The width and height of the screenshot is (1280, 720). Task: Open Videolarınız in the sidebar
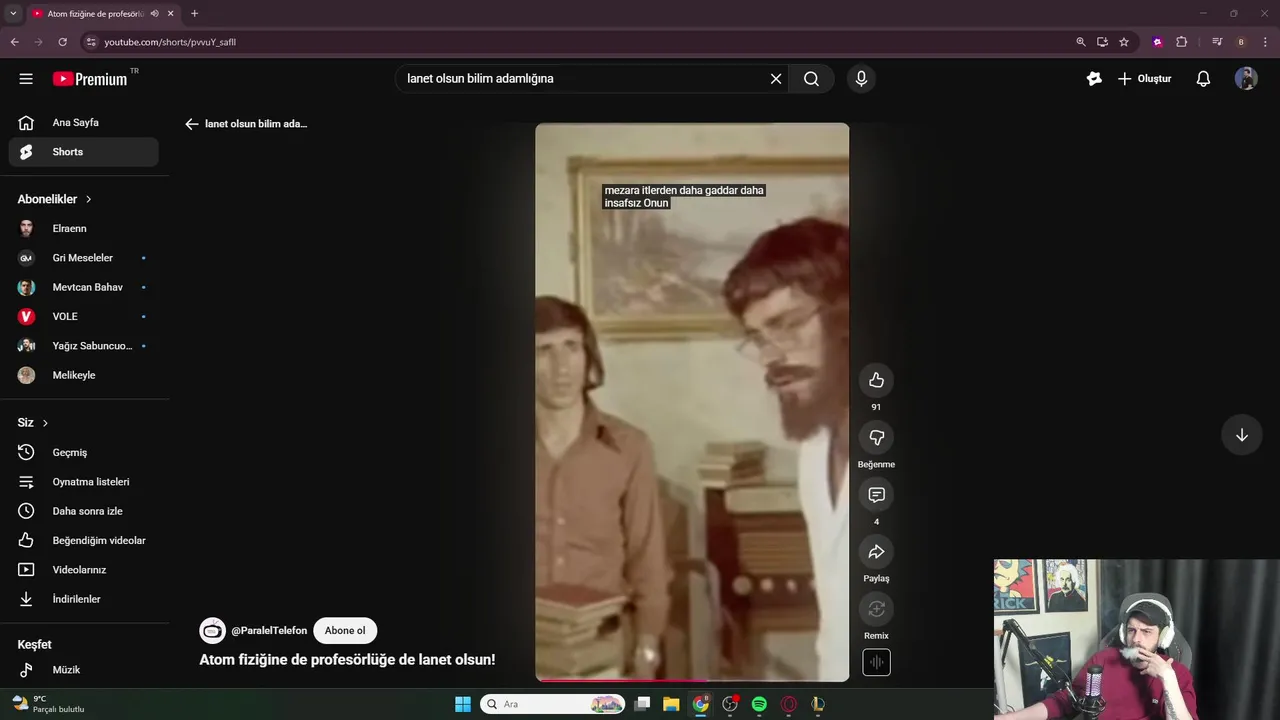click(84, 570)
